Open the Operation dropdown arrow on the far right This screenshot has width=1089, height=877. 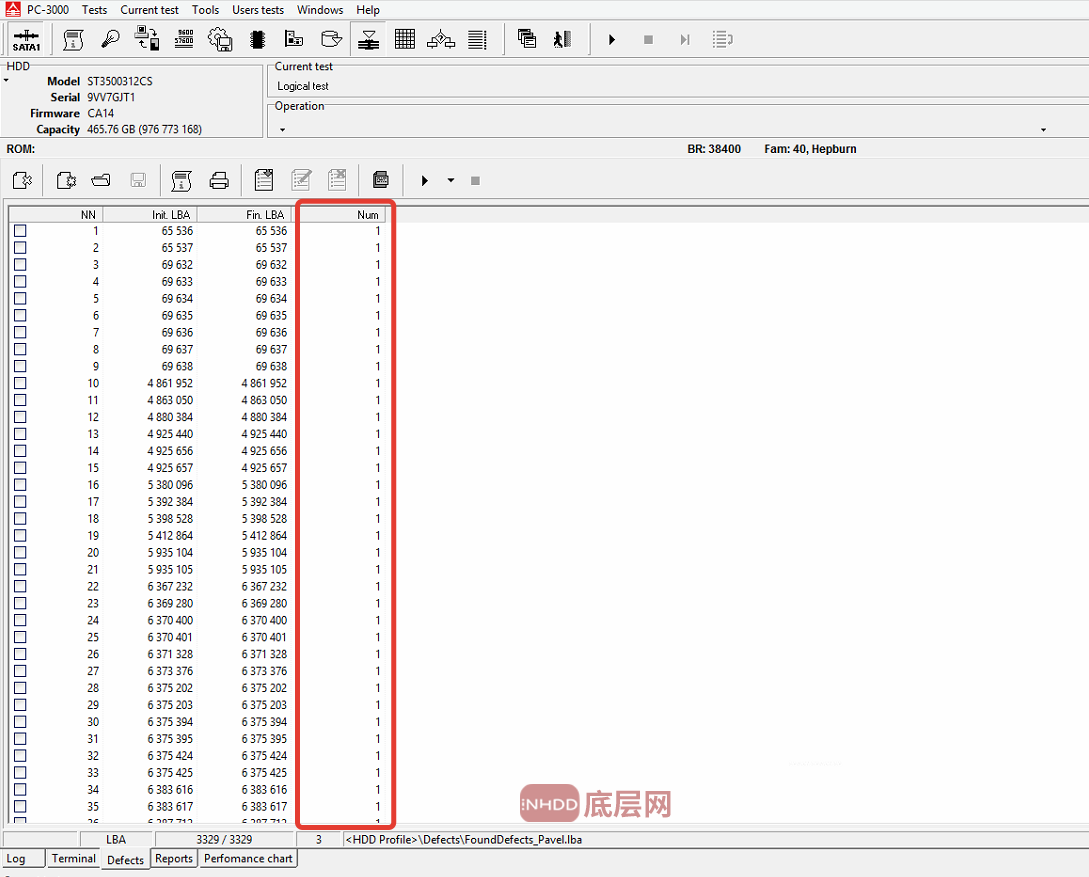pyautogui.click(x=1043, y=129)
